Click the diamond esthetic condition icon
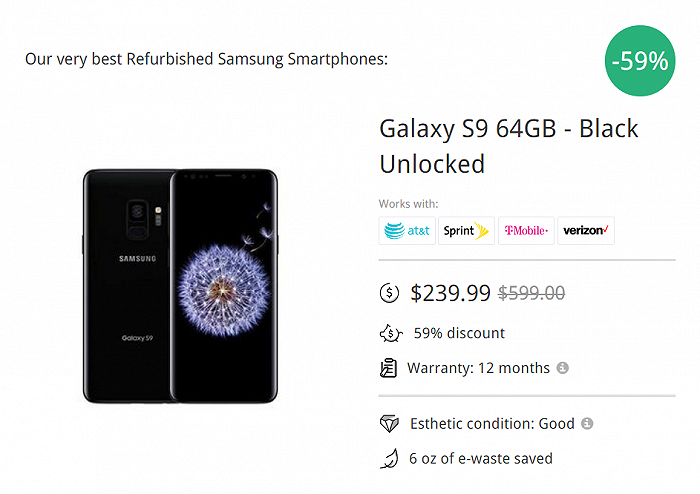700x494 pixels. point(390,423)
